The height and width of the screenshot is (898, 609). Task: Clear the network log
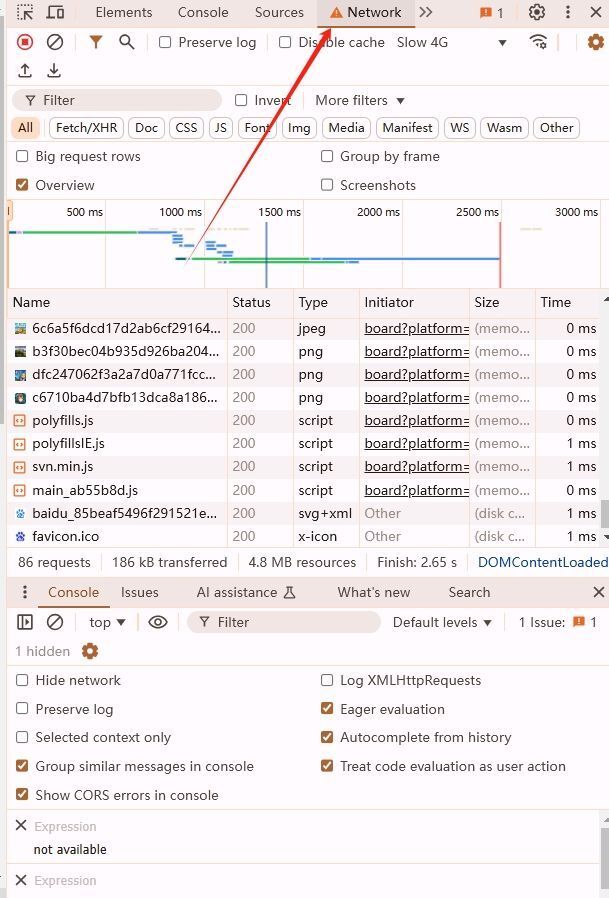[x=55, y=42]
